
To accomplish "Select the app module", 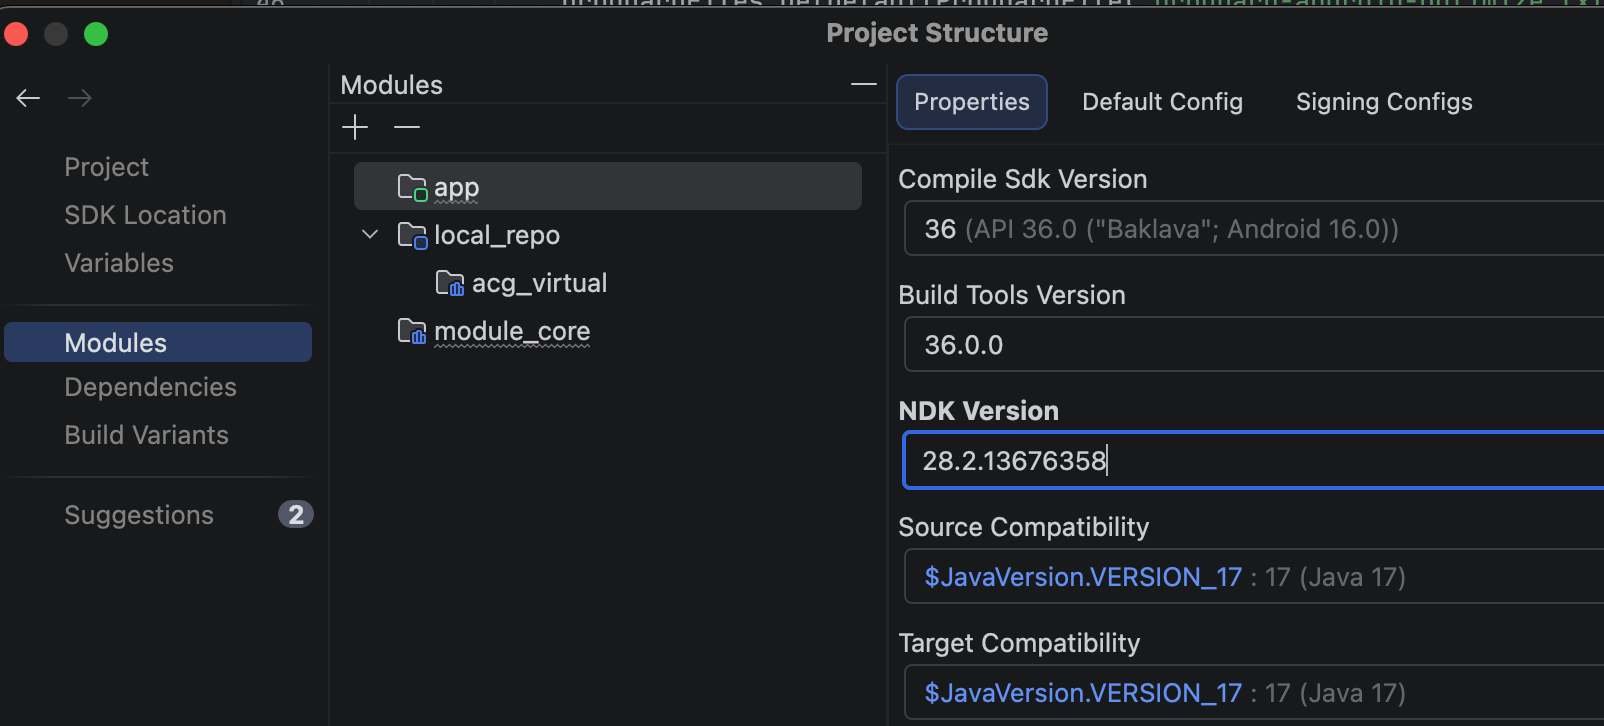I will point(608,186).
